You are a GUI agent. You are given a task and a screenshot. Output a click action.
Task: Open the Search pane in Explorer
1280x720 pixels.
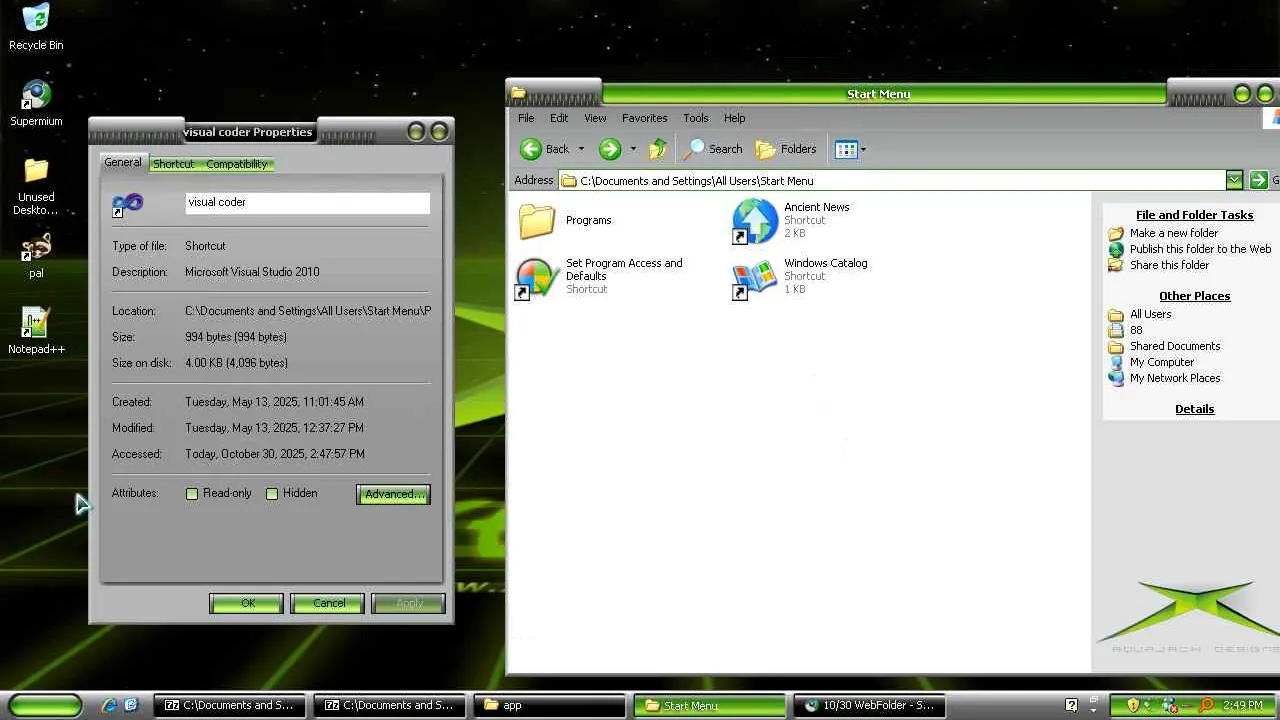(712, 149)
